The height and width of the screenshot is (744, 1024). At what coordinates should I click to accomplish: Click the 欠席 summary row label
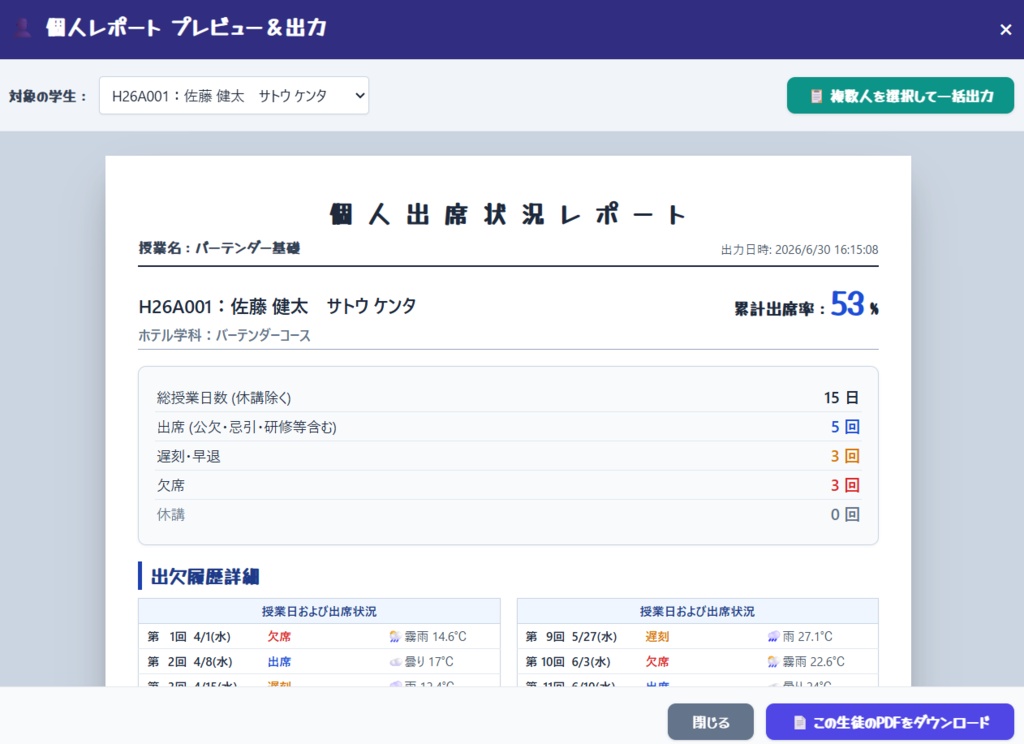pos(170,485)
